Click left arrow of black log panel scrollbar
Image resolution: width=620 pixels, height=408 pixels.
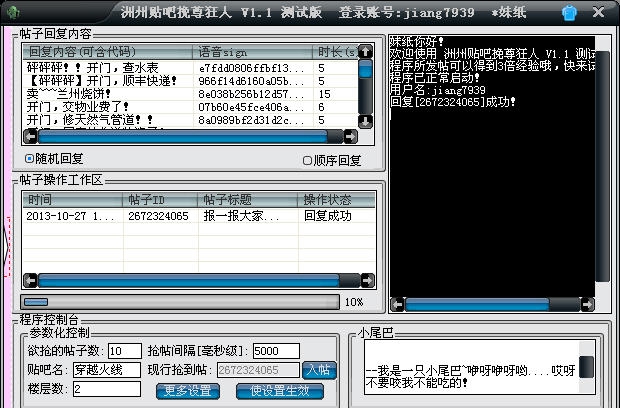[398, 304]
